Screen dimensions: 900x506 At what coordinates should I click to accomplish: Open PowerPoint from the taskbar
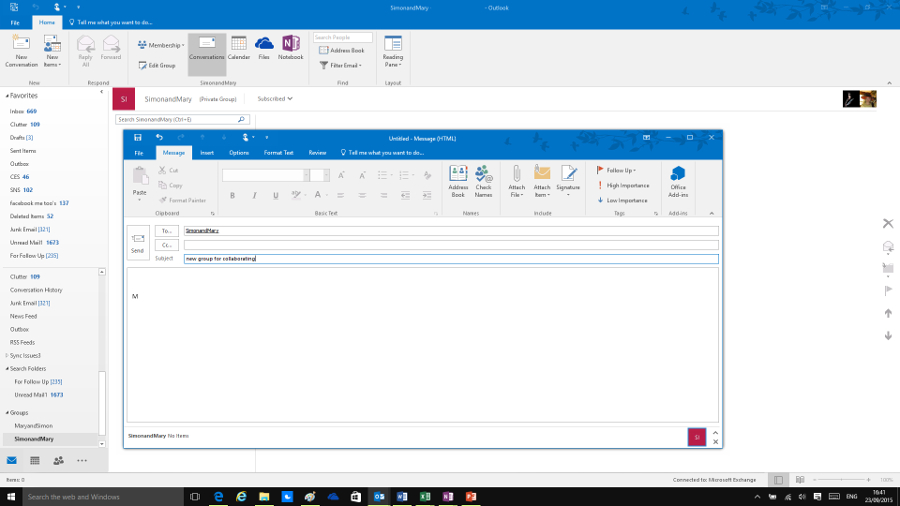coord(471,497)
